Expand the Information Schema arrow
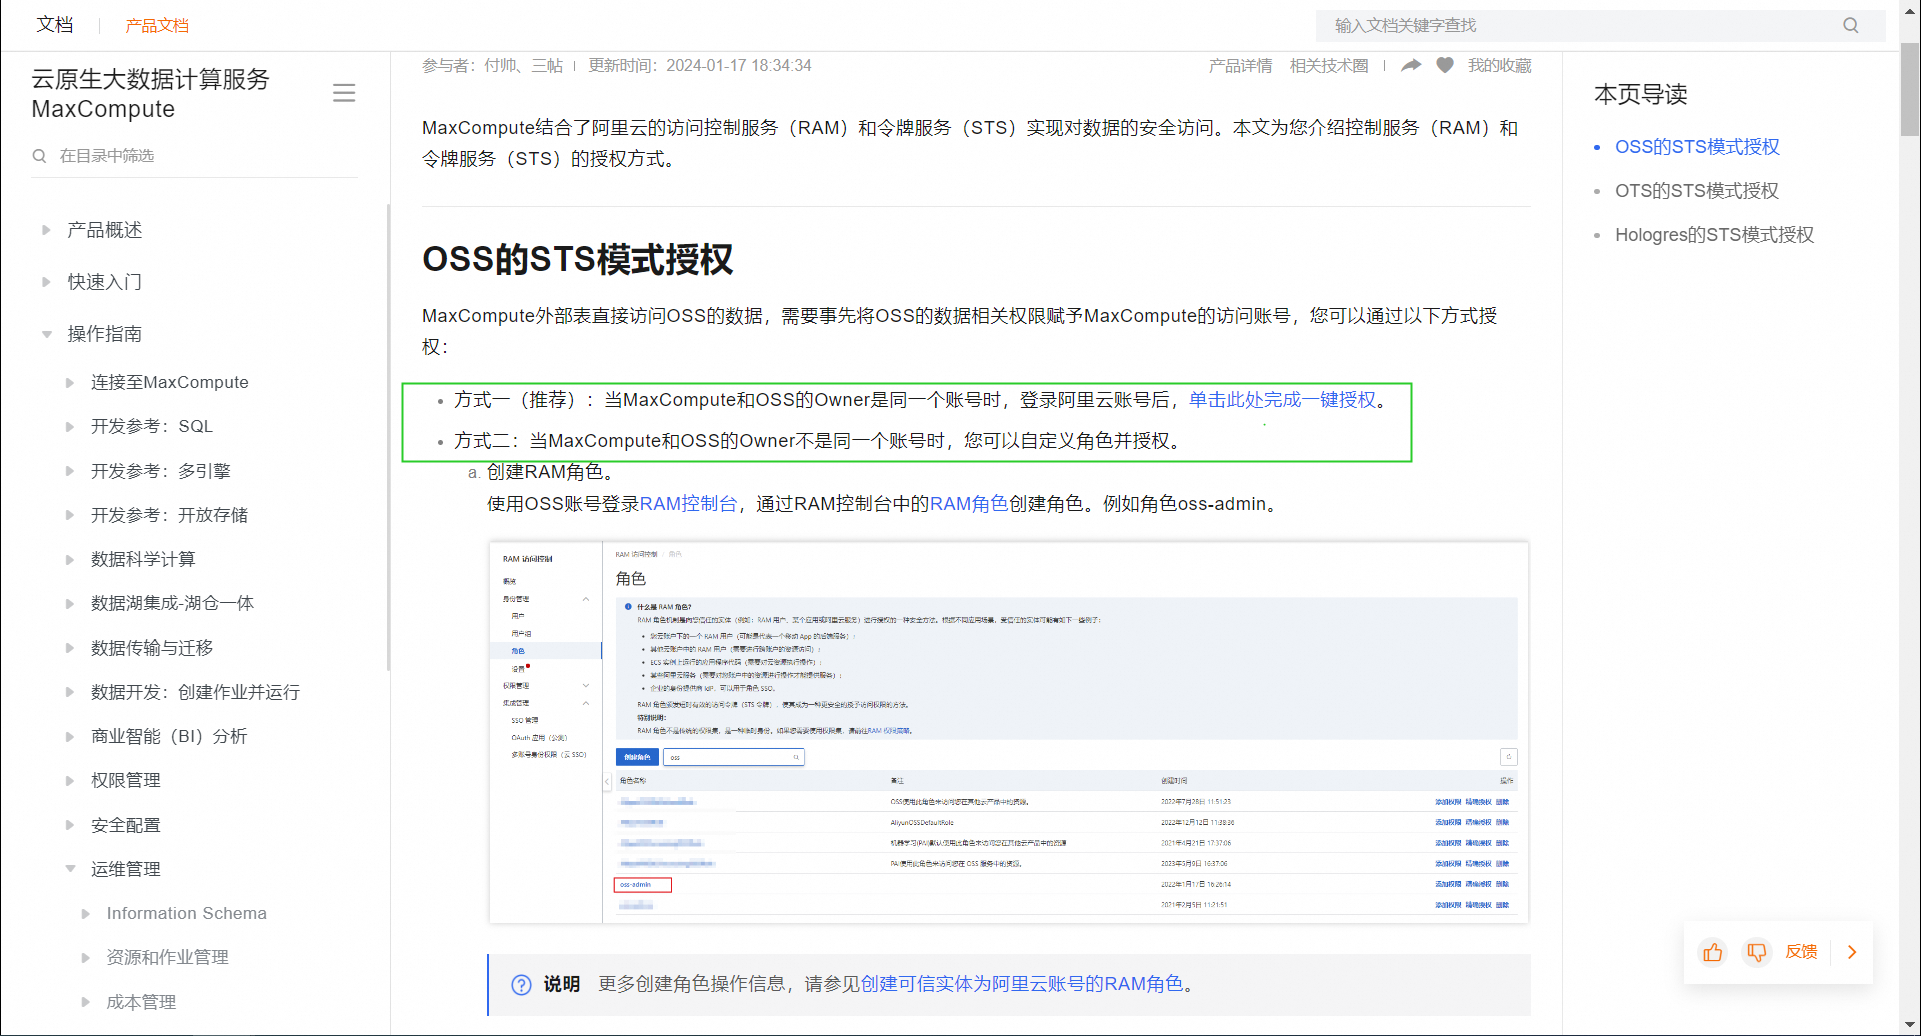Image resolution: width=1921 pixels, height=1036 pixels. tap(86, 913)
